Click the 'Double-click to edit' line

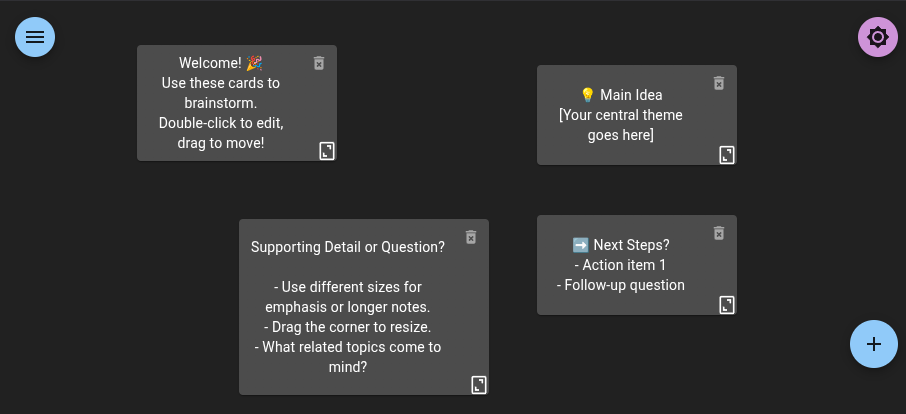pos(220,123)
